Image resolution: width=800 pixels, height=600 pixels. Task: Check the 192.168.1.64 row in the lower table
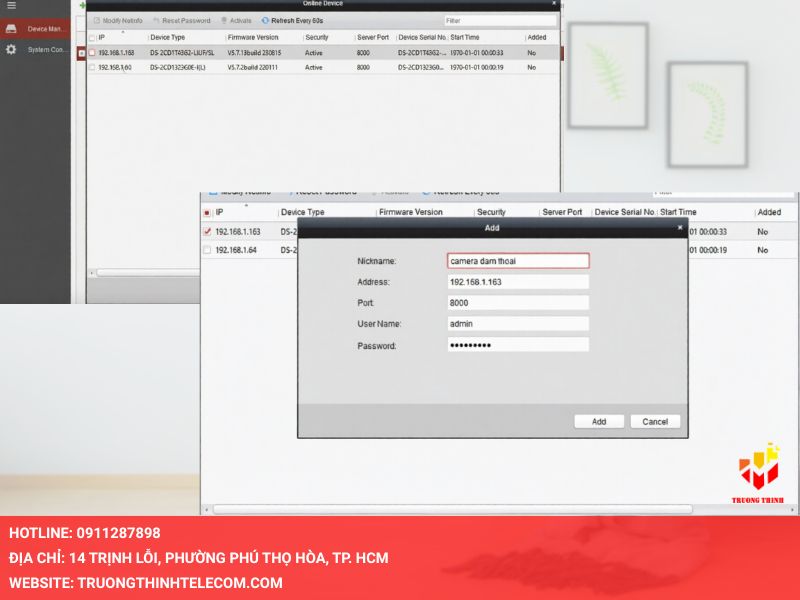tap(207, 250)
